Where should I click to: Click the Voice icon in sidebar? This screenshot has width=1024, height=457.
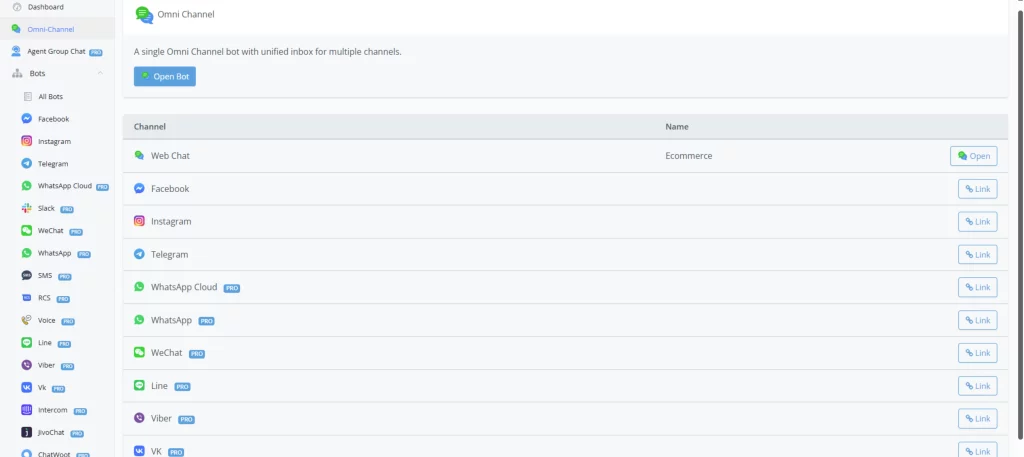coord(27,320)
